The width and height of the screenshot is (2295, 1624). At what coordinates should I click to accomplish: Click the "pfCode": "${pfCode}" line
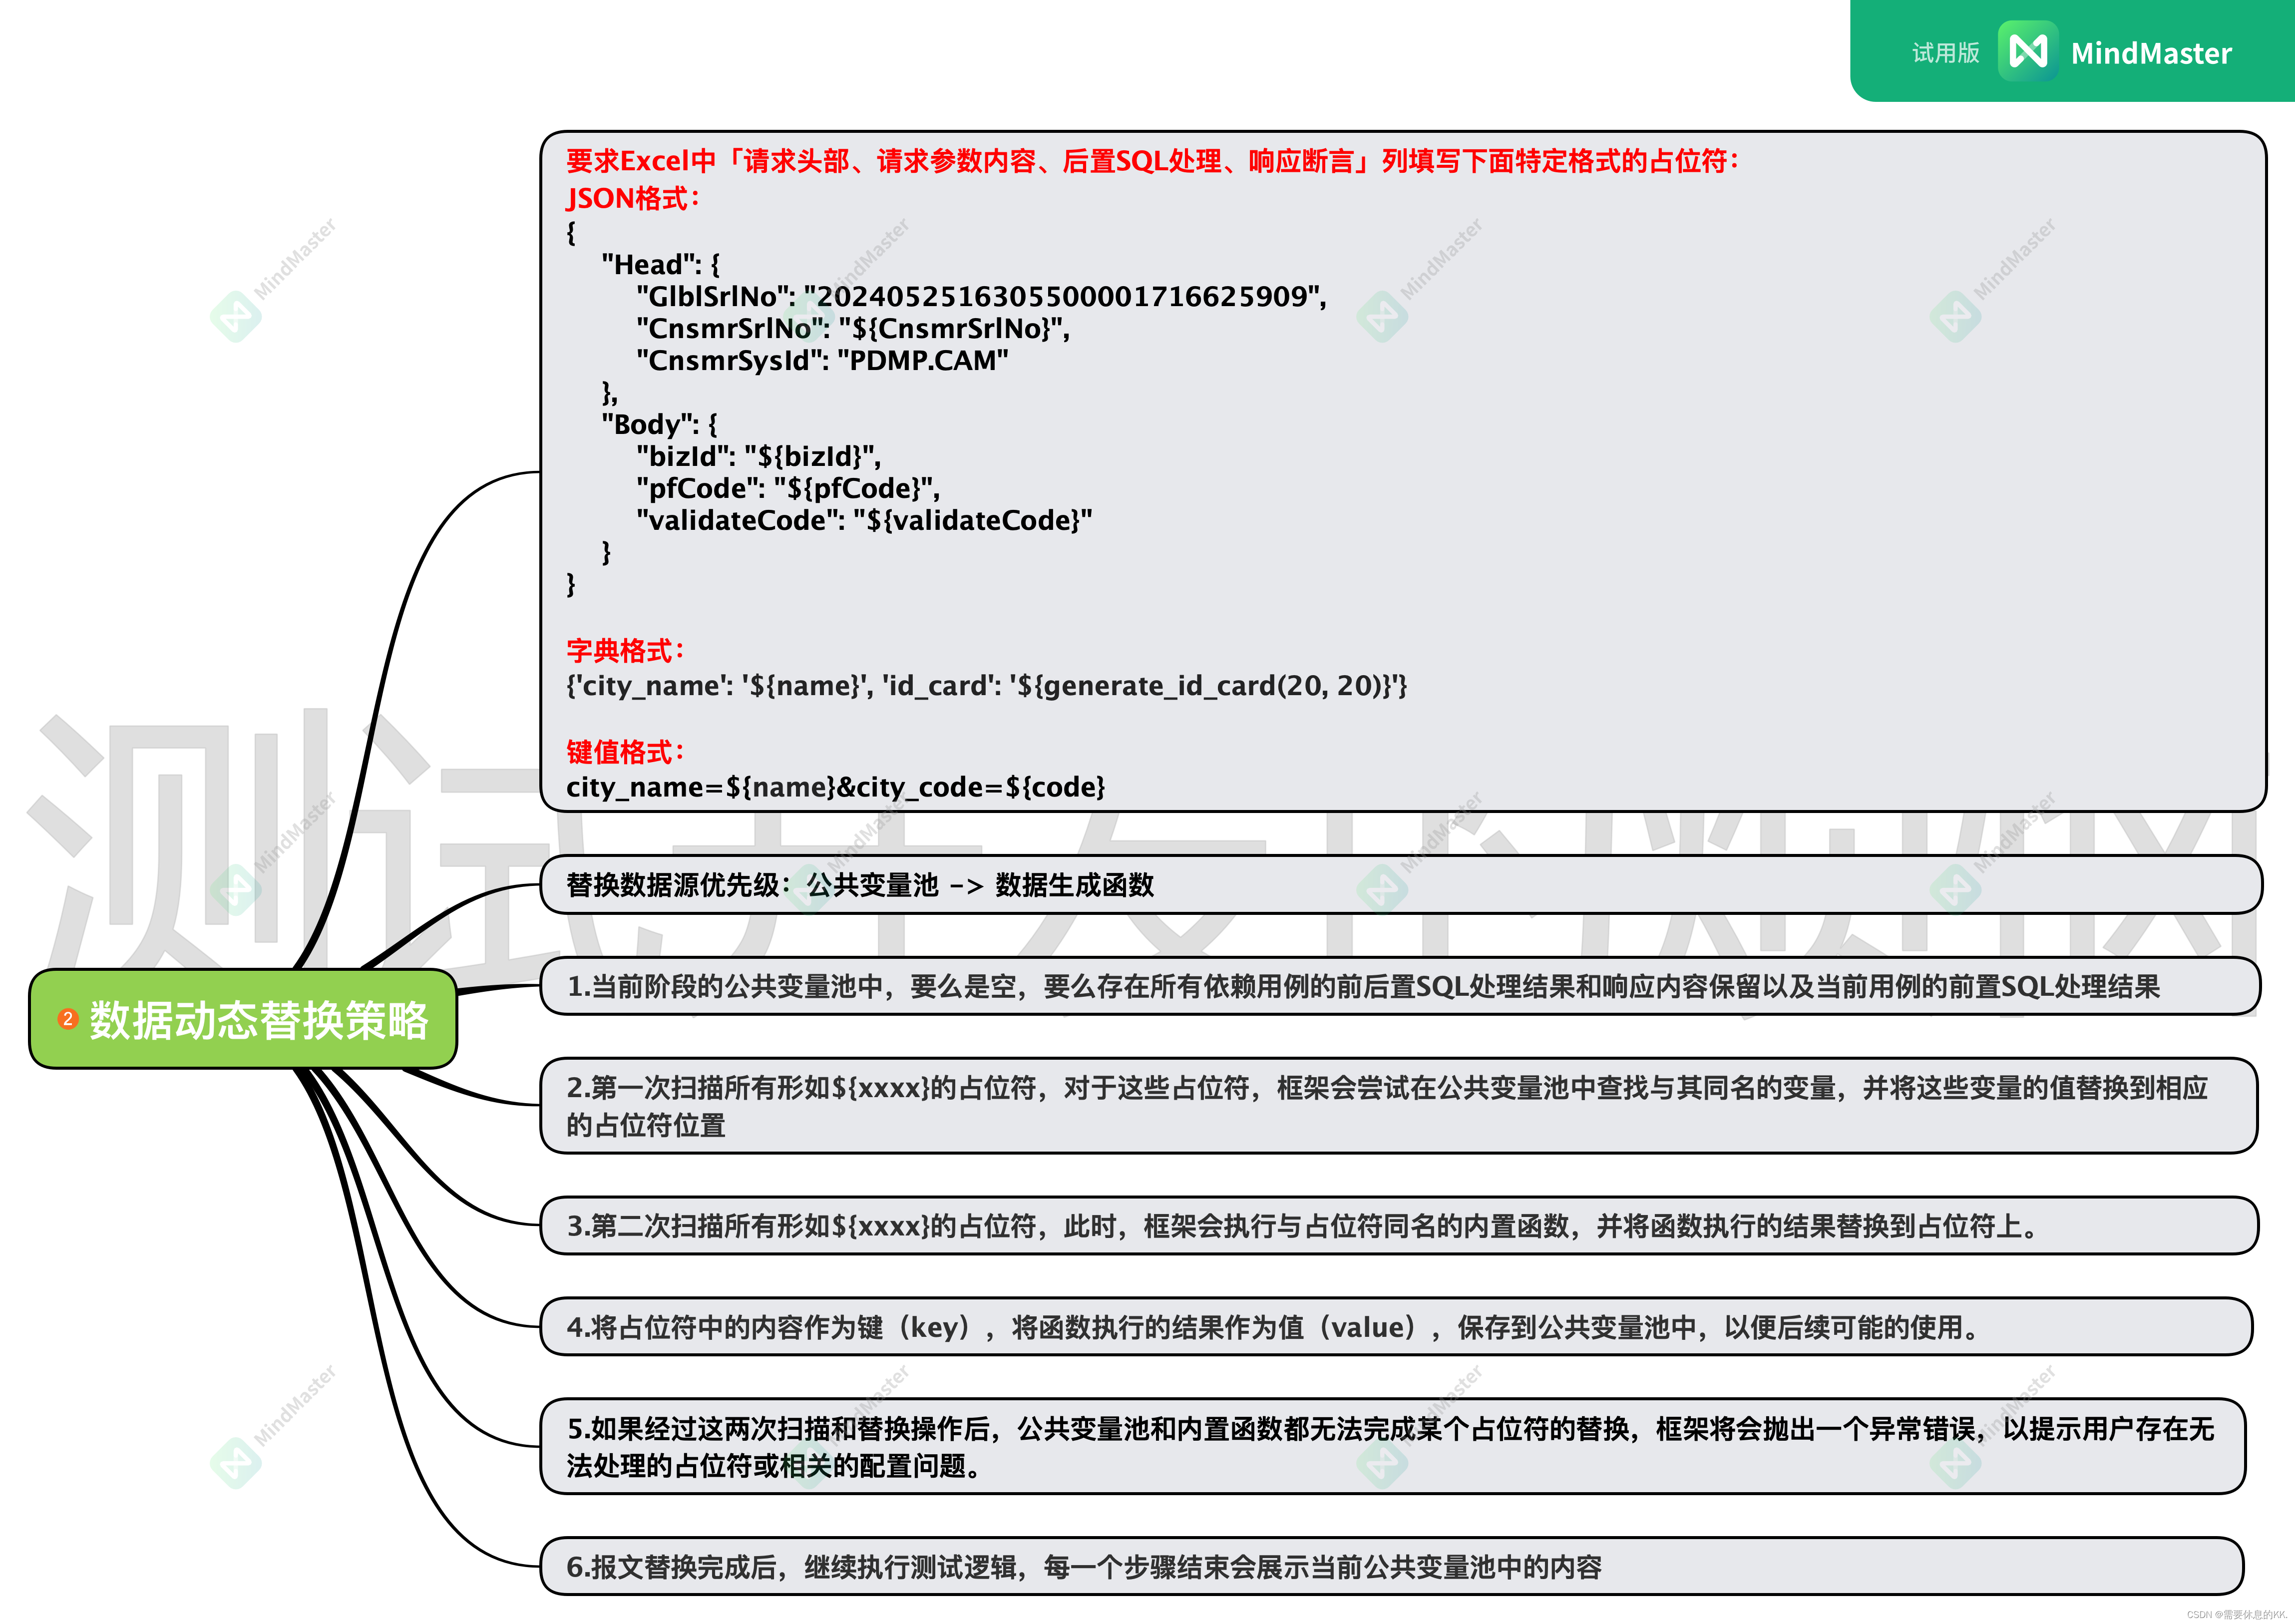[788, 488]
